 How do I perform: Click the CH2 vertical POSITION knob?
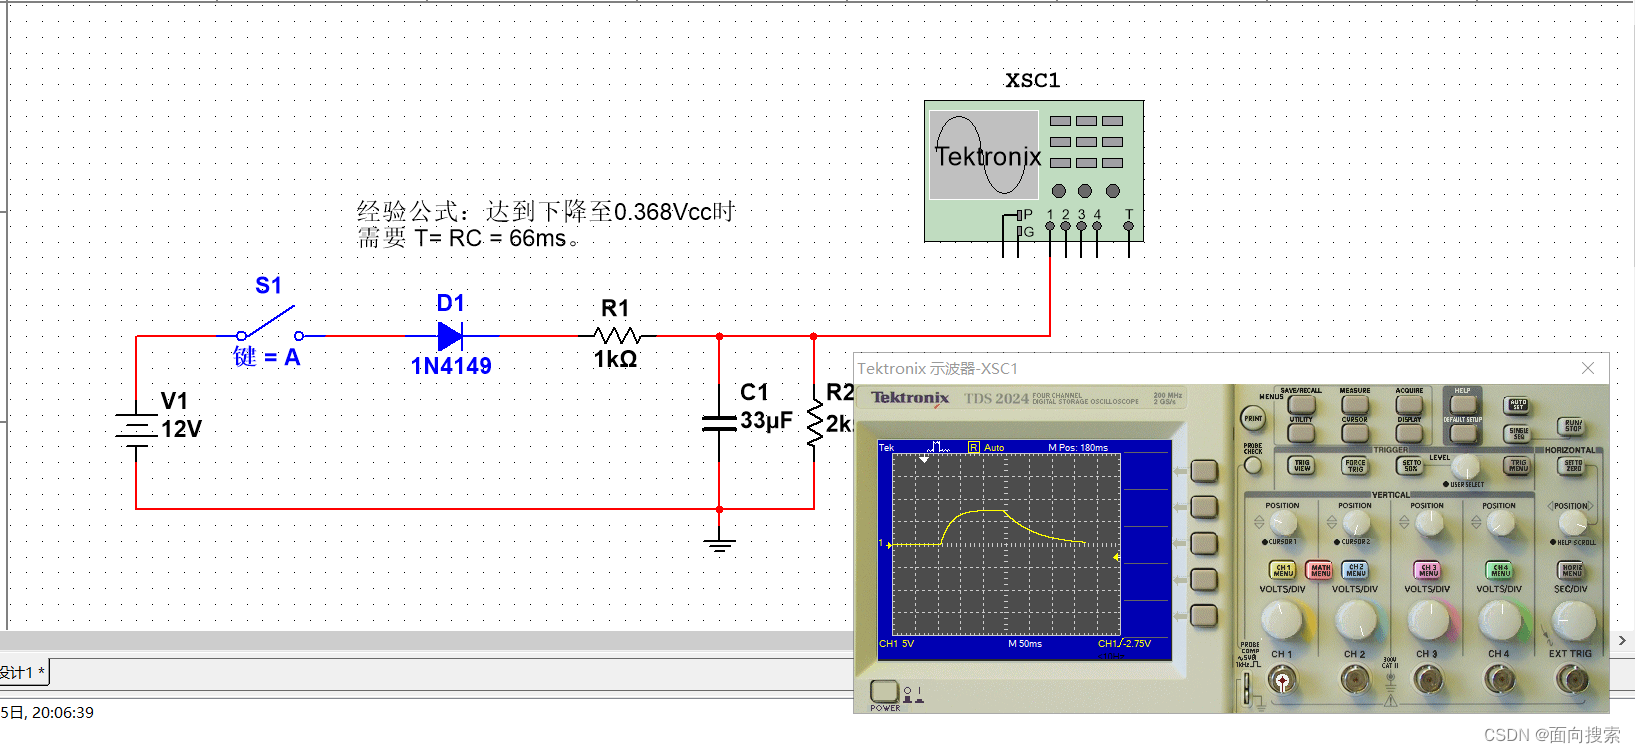[x=1356, y=523]
